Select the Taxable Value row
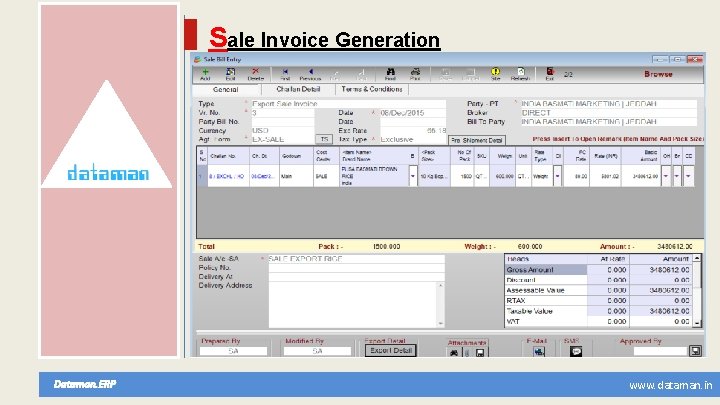The width and height of the screenshot is (720, 405). coord(598,311)
